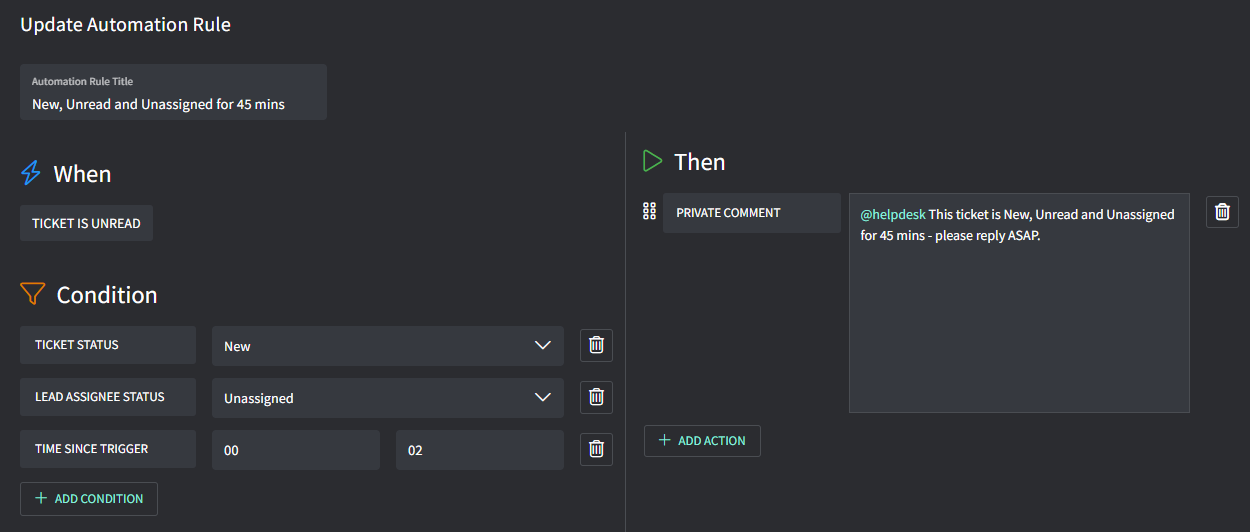Click the Private Comment action label
1250x532 pixels.
751,213
